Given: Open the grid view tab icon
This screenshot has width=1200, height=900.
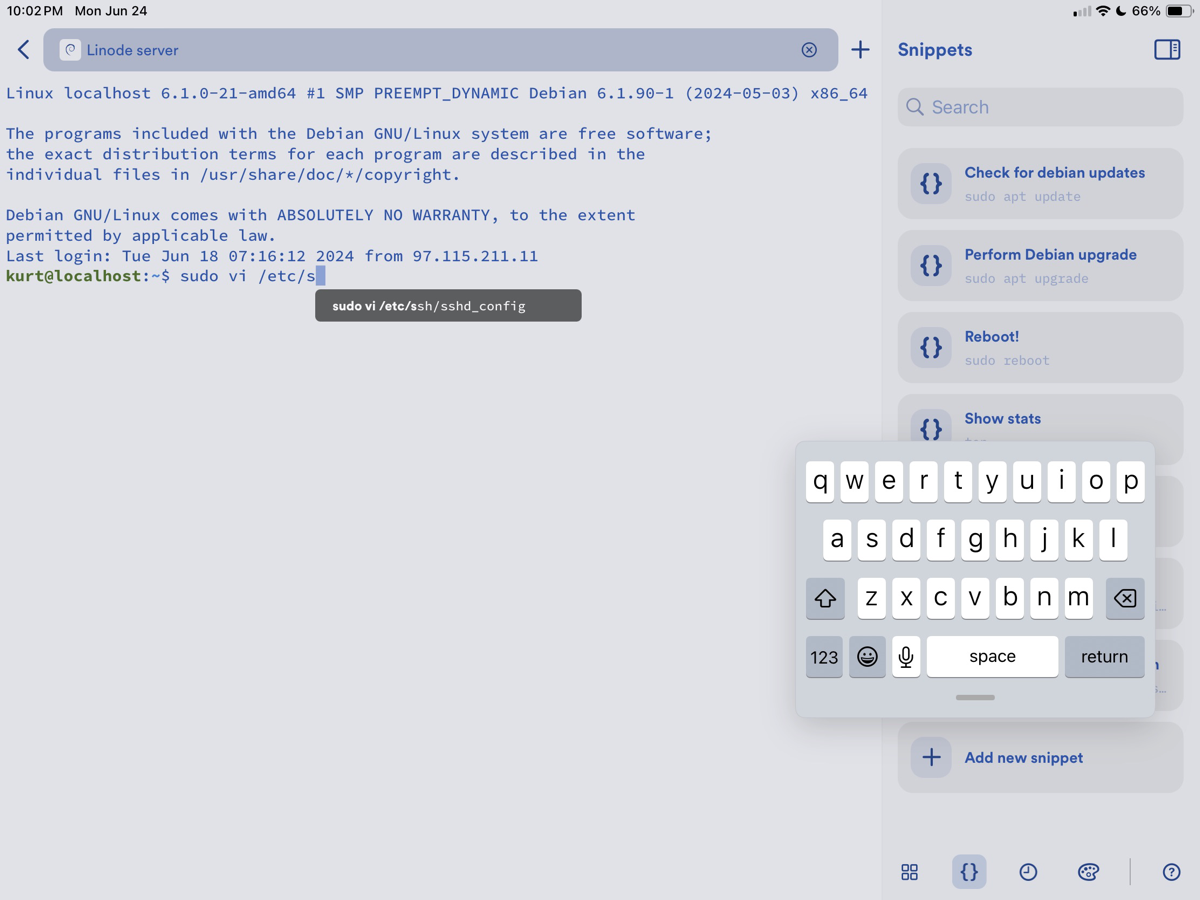Looking at the screenshot, I should point(909,872).
